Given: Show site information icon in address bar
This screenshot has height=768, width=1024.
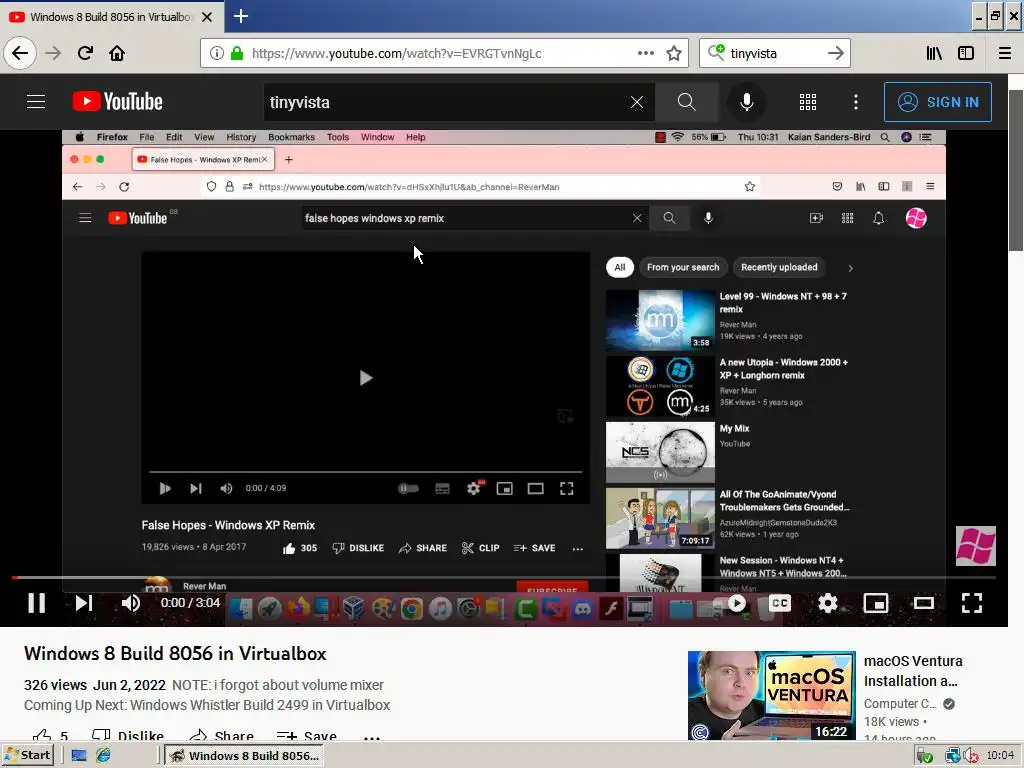Looking at the screenshot, I should coord(217,53).
